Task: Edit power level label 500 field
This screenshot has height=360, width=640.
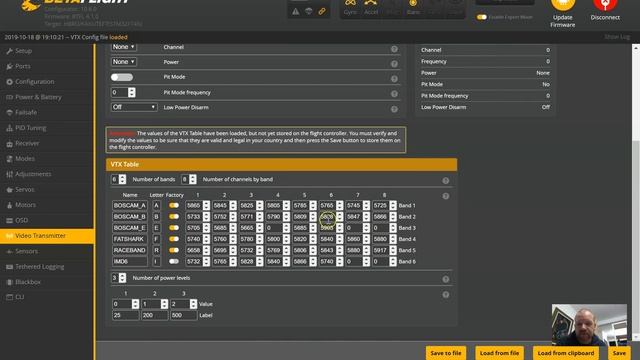Action: 184,315
